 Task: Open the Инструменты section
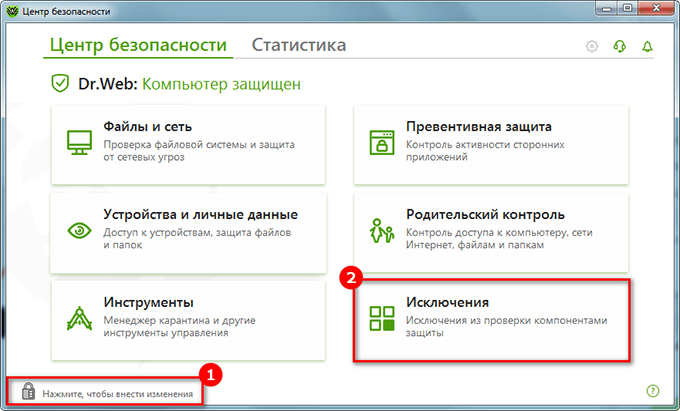coord(188,320)
